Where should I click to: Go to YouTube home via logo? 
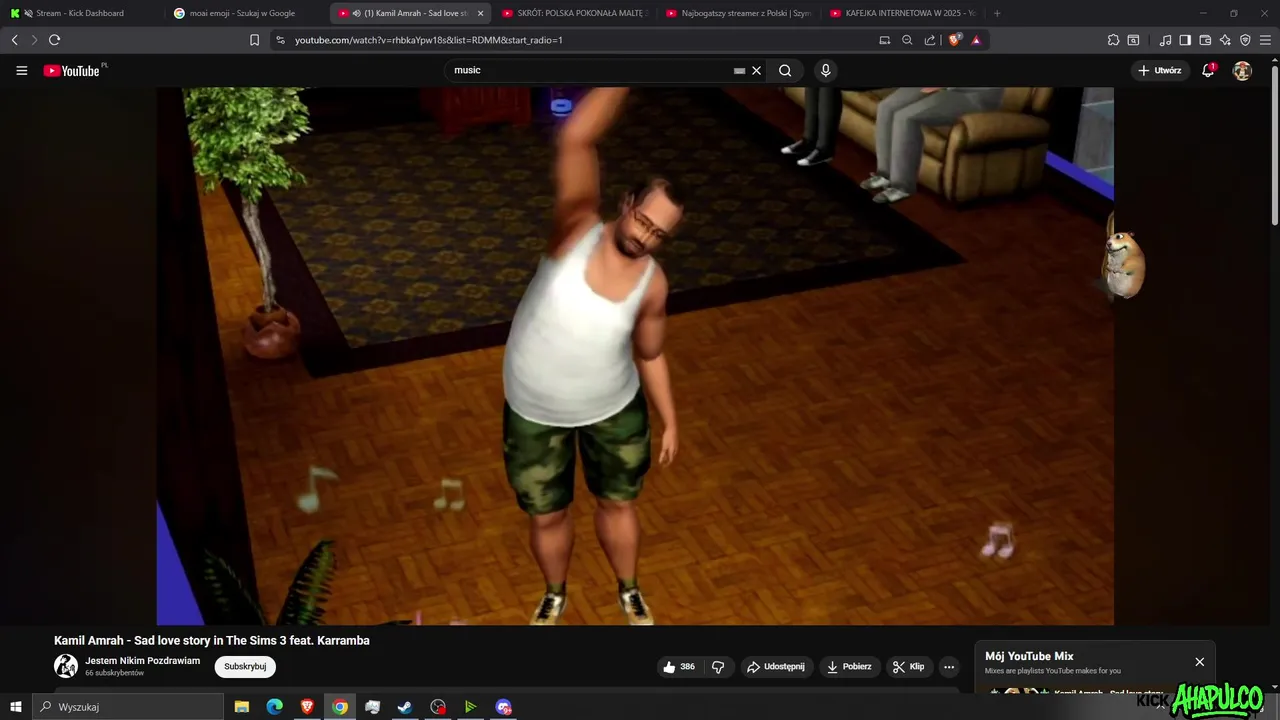pyautogui.click(x=72, y=70)
